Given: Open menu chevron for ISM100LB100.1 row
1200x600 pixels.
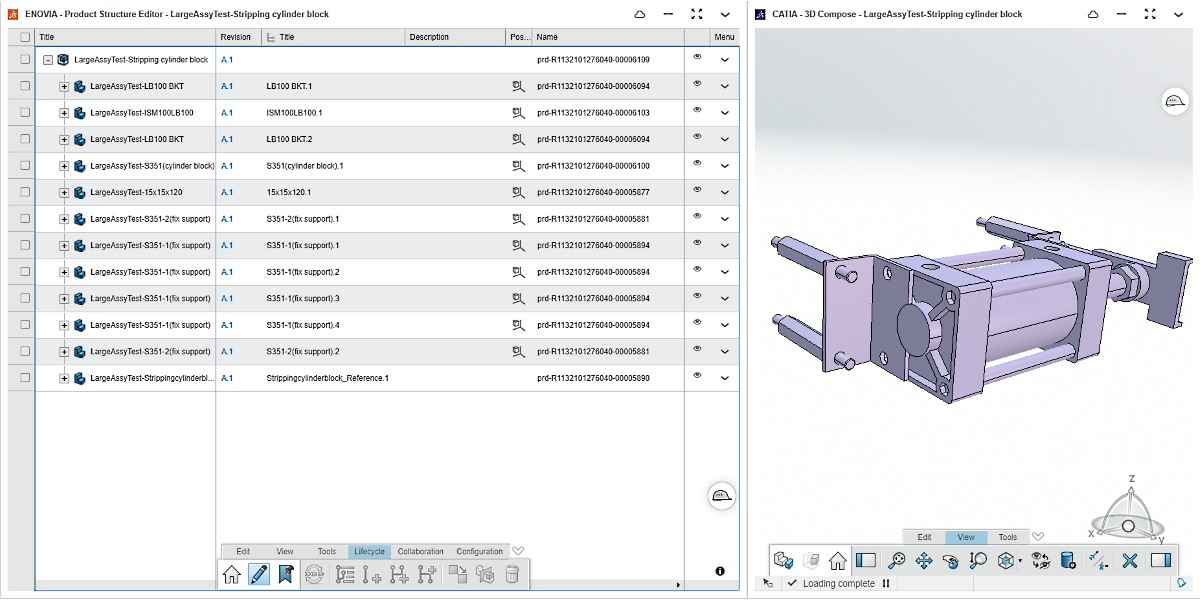Looking at the screenshot, I should pyautogui.click(x=725, y=113).
